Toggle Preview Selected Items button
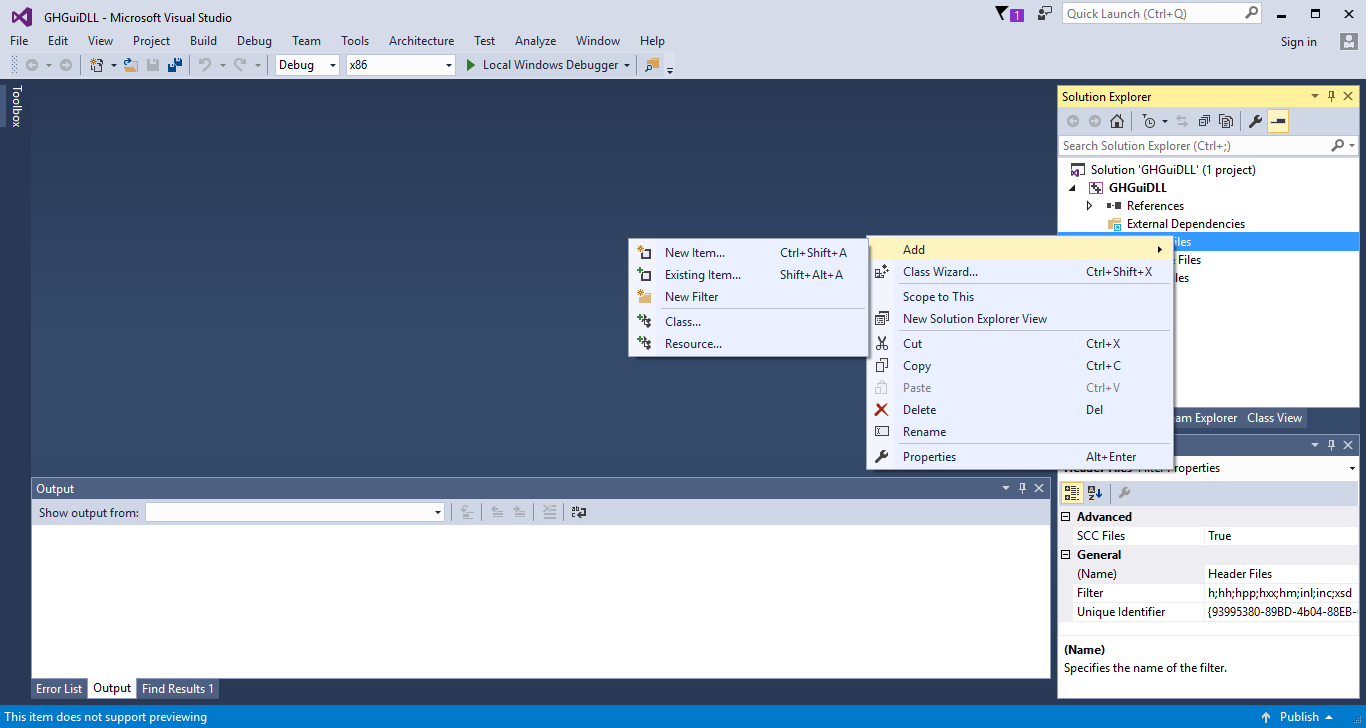The image size is (1366, 728). click(x=1278, y=121)
